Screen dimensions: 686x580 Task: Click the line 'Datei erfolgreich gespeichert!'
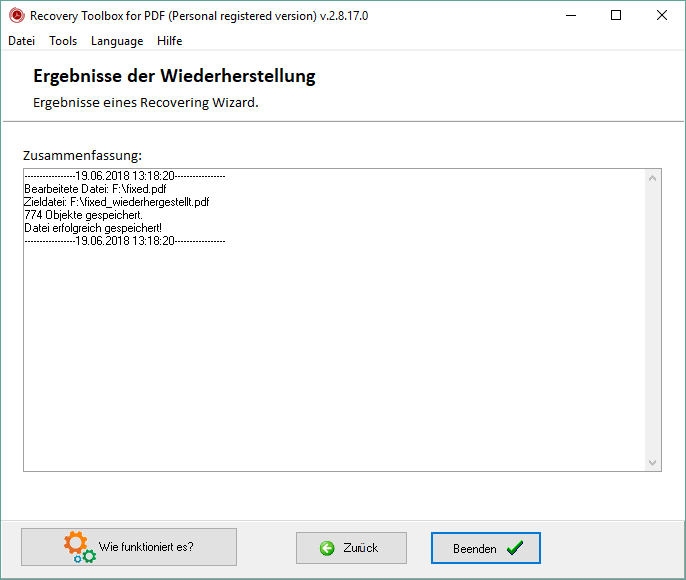pyautogui.click(x=93, y=228)
